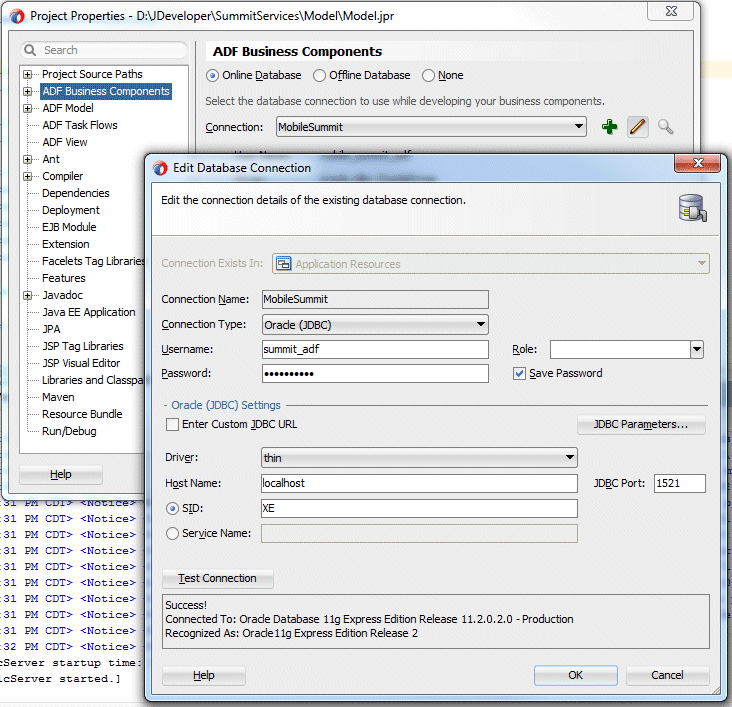
Task: Select the None radio button
Action: 428,76
